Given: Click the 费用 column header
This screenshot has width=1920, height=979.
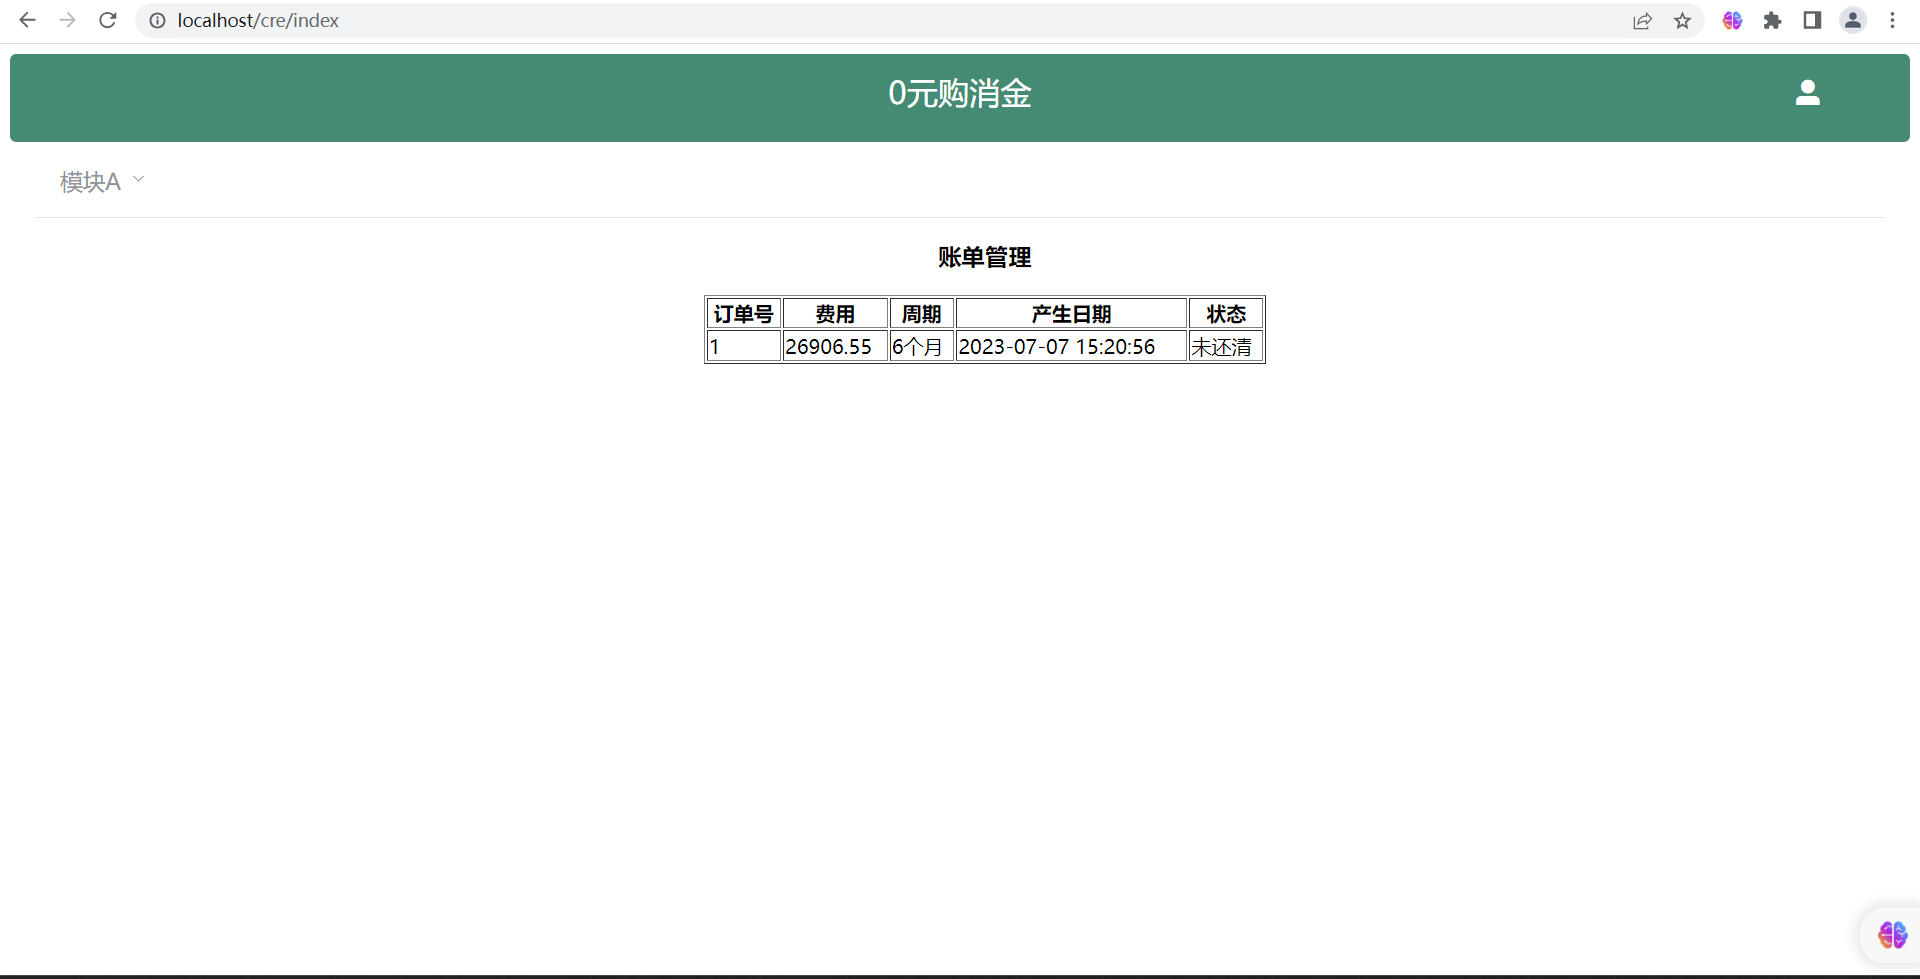Looking at the screenshot, I should click(836, 313).
